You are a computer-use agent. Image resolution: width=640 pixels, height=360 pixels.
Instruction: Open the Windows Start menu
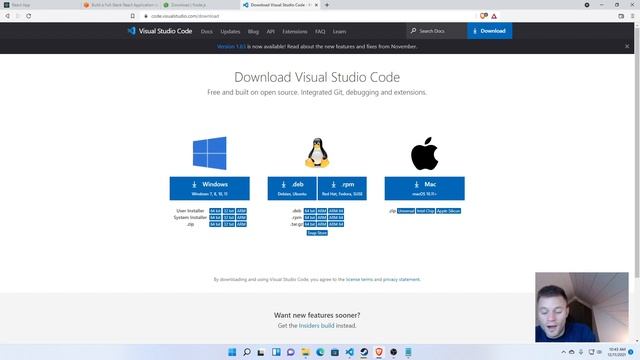pos(232,352)
